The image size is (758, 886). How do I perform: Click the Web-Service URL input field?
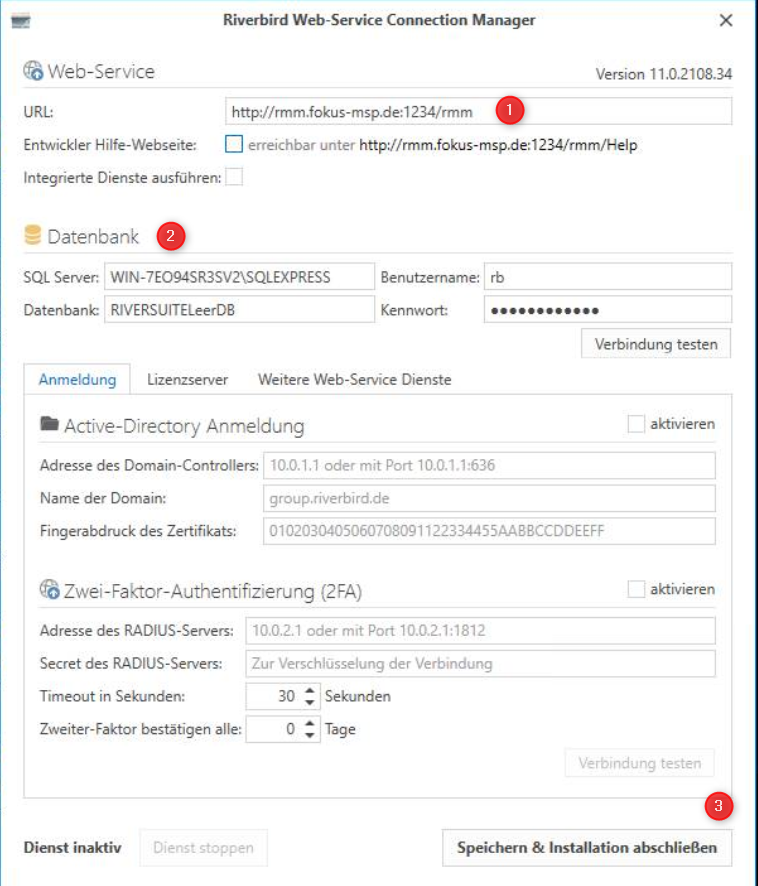click(478, 111)
